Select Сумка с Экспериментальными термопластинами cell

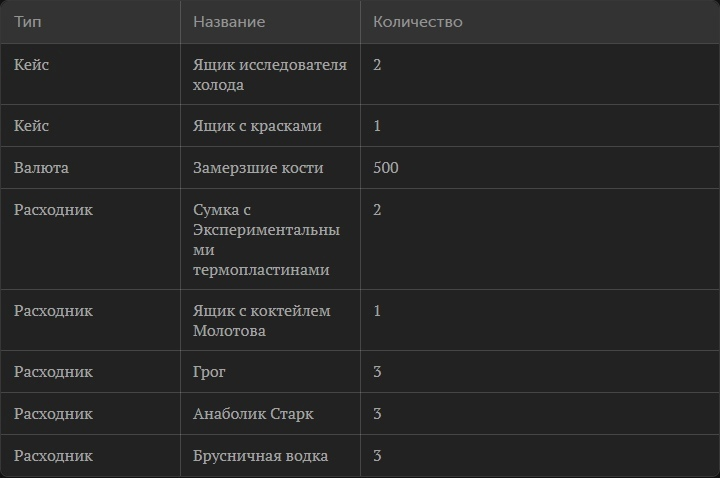[x=266, y=240]
